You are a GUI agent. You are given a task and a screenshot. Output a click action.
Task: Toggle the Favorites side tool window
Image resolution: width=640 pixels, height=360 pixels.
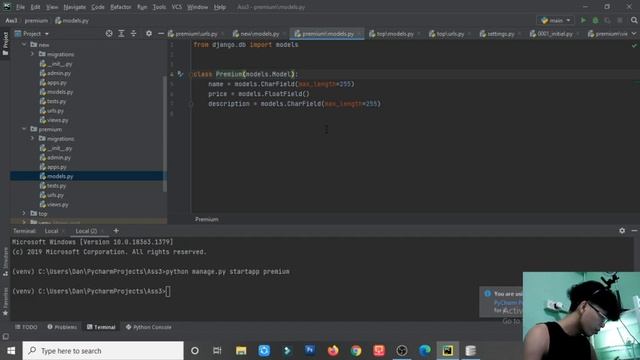[5, 302]
